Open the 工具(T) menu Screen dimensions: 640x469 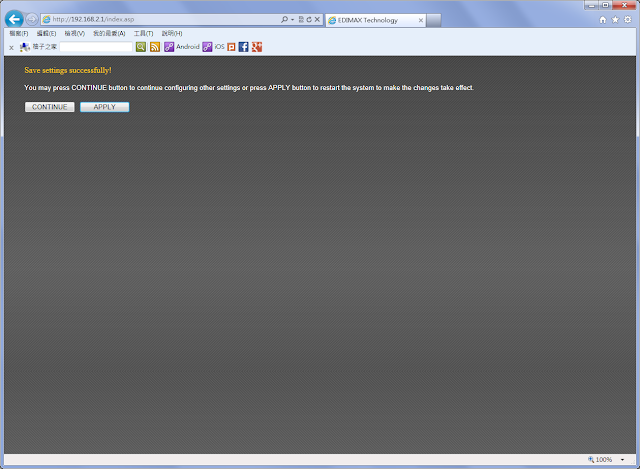[143, 33]
